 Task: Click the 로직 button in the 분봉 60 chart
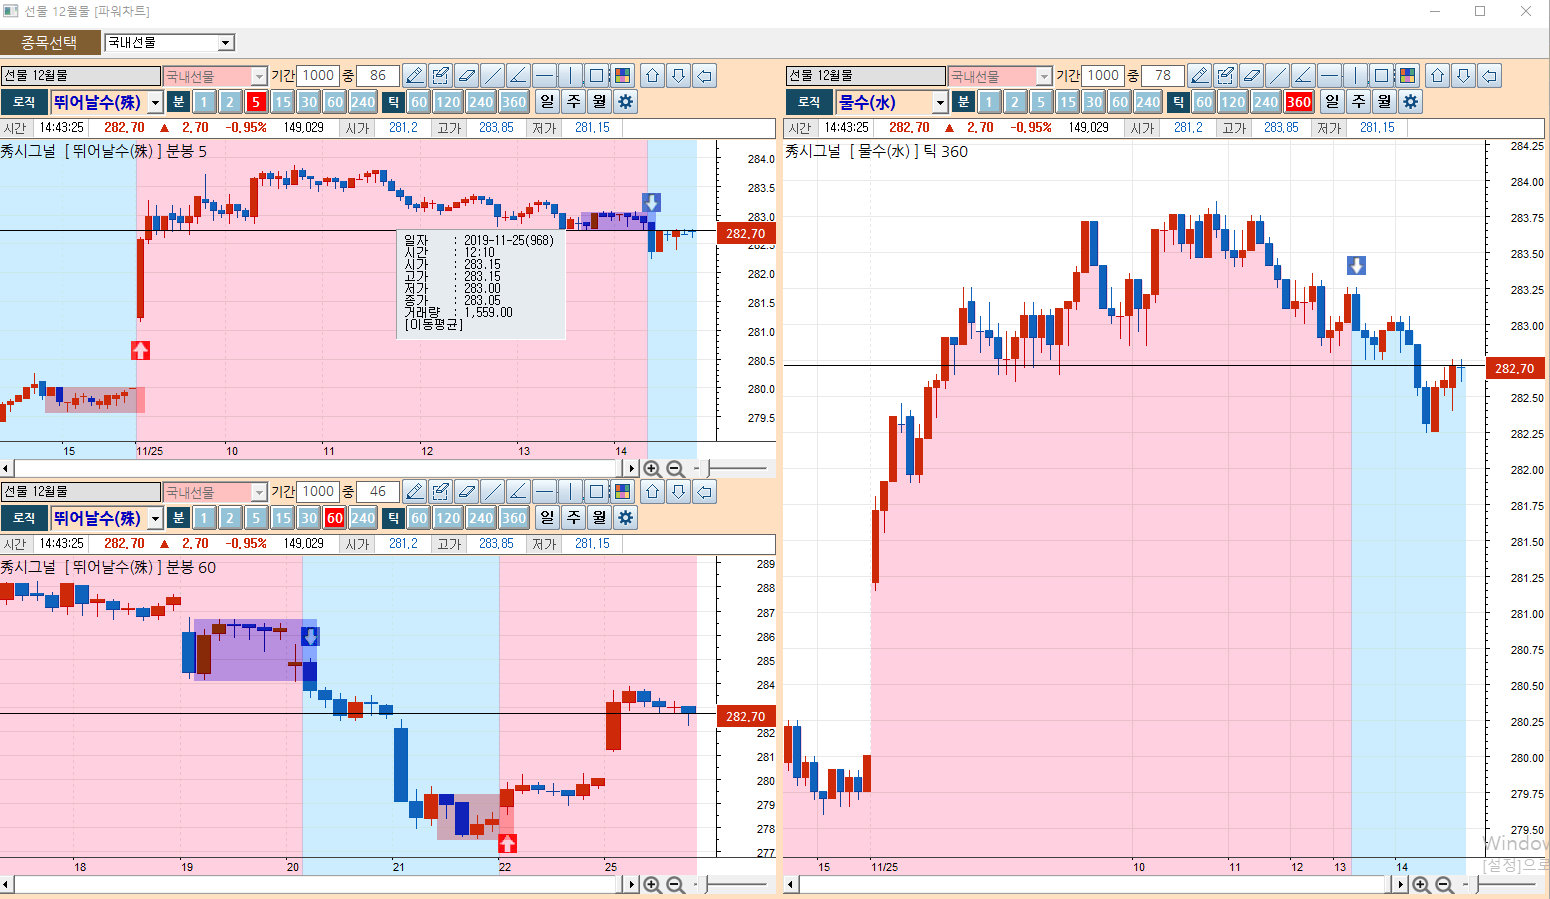(x=24, y=518)
